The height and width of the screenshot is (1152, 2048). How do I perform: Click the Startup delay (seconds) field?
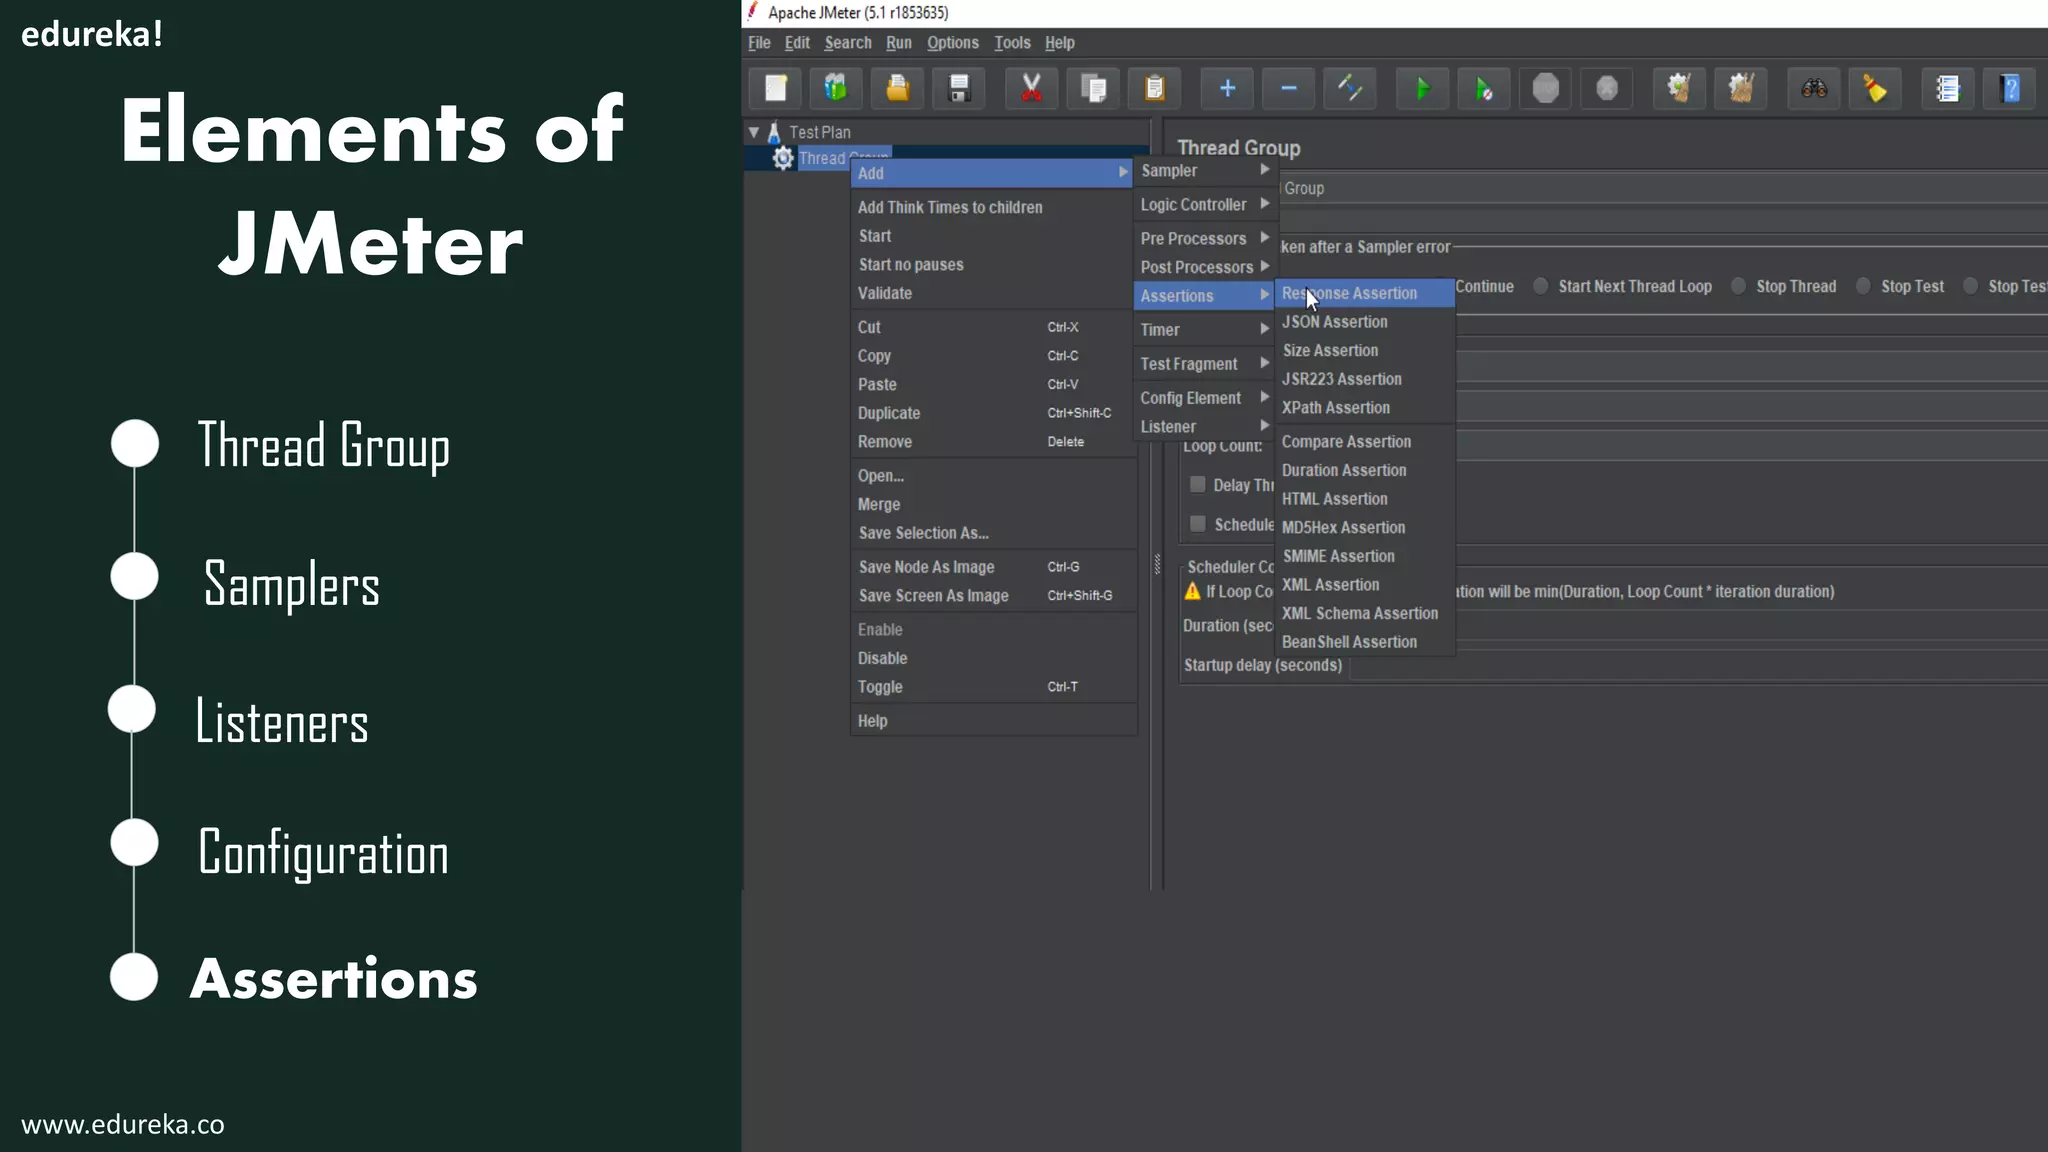point(1699,666)
